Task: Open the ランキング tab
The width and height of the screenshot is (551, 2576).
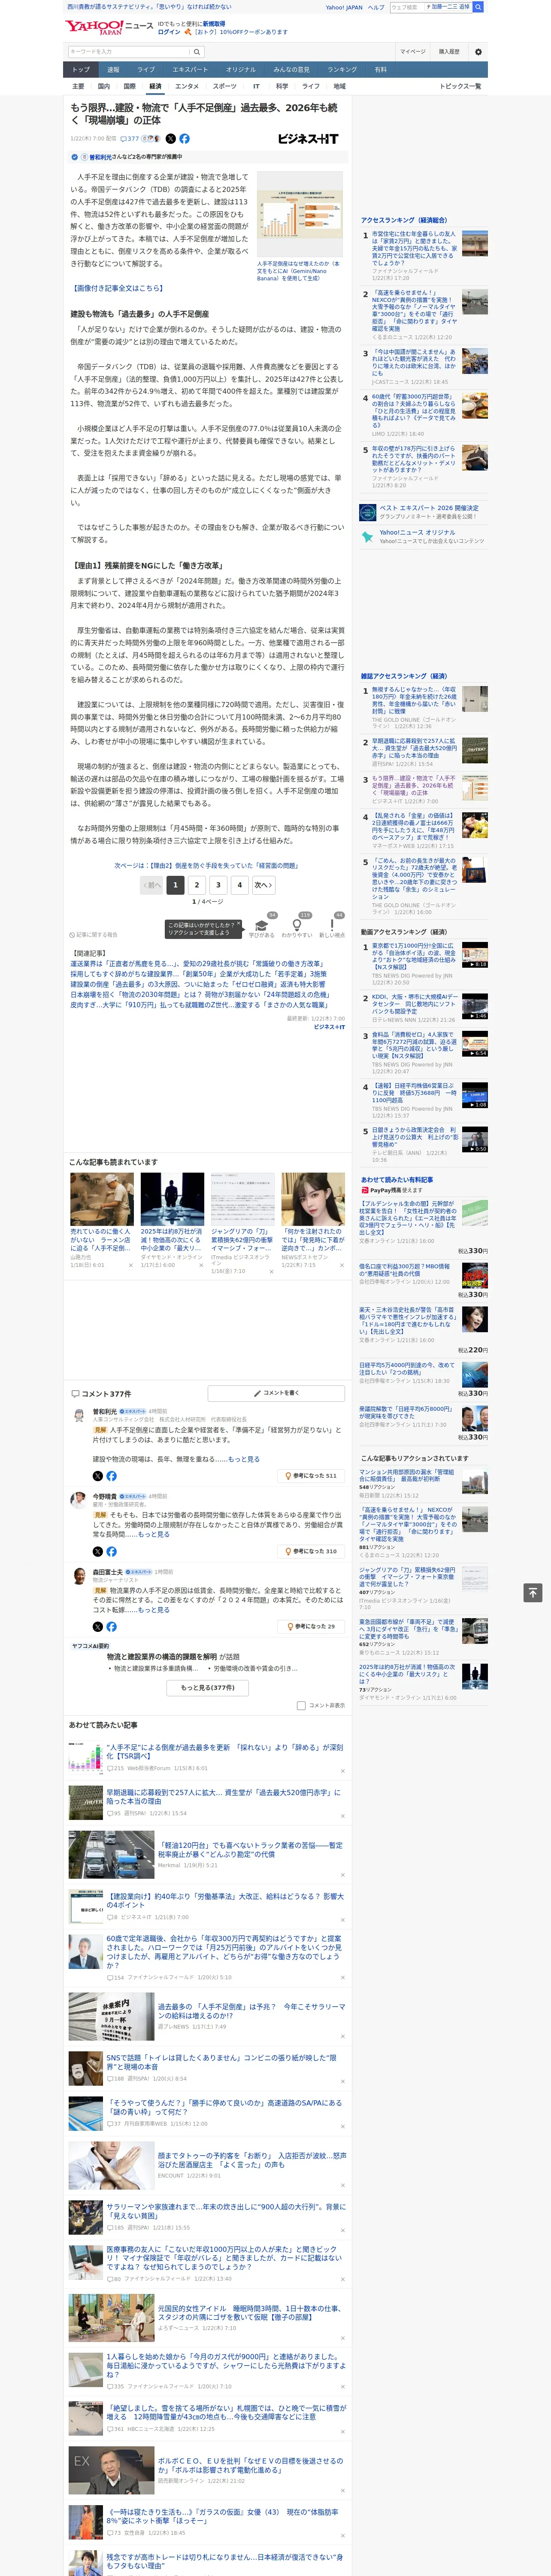Action: pyautogui.click(x=342, y=70)
